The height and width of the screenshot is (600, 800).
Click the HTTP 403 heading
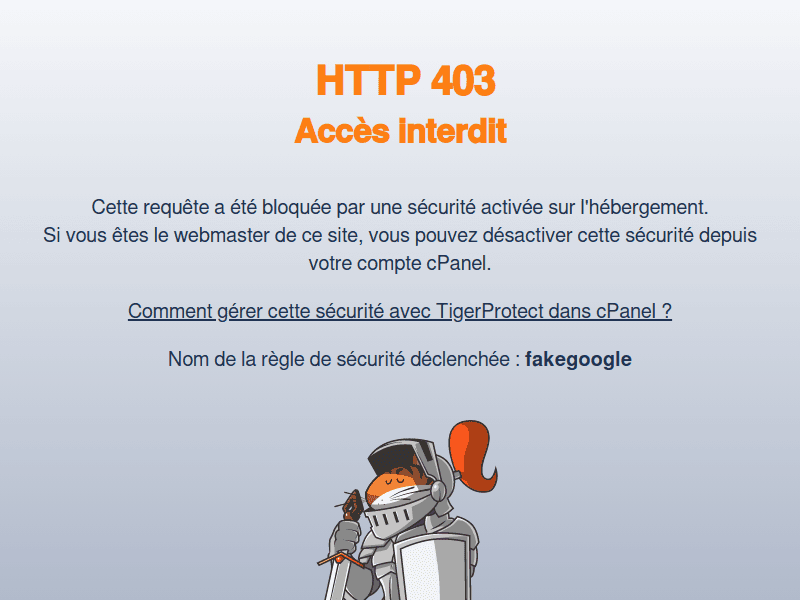click(x=406, y=80)
